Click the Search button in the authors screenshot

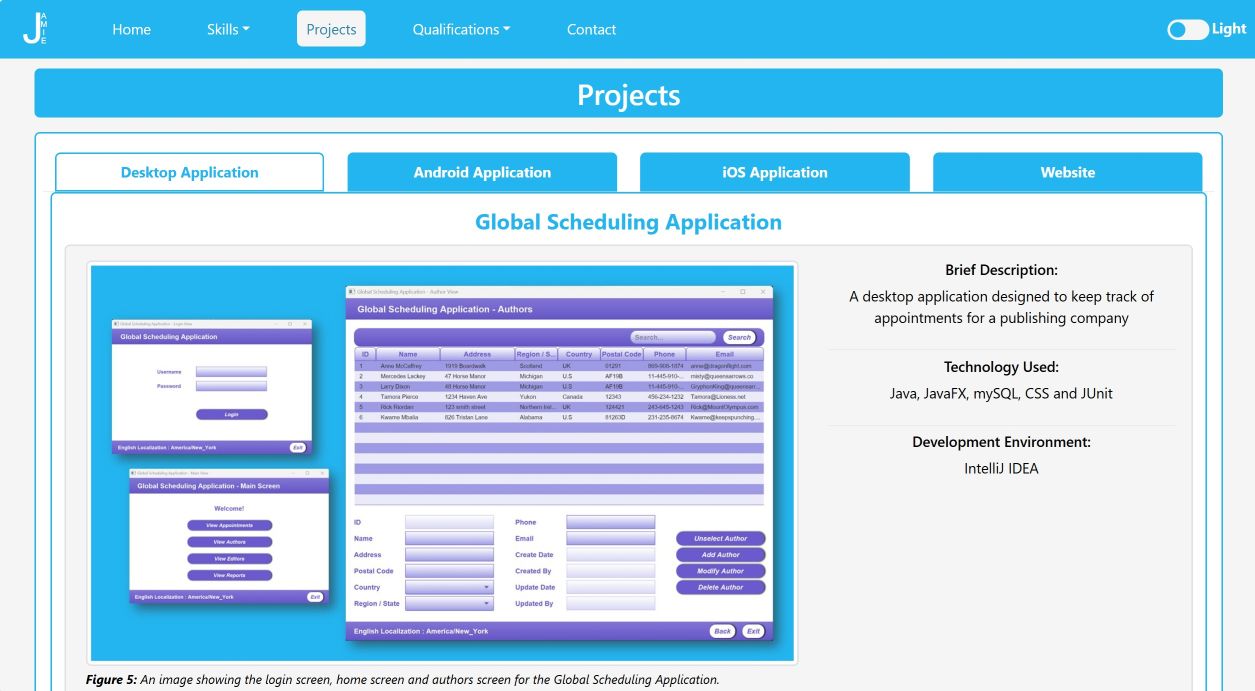click(740, 337)
